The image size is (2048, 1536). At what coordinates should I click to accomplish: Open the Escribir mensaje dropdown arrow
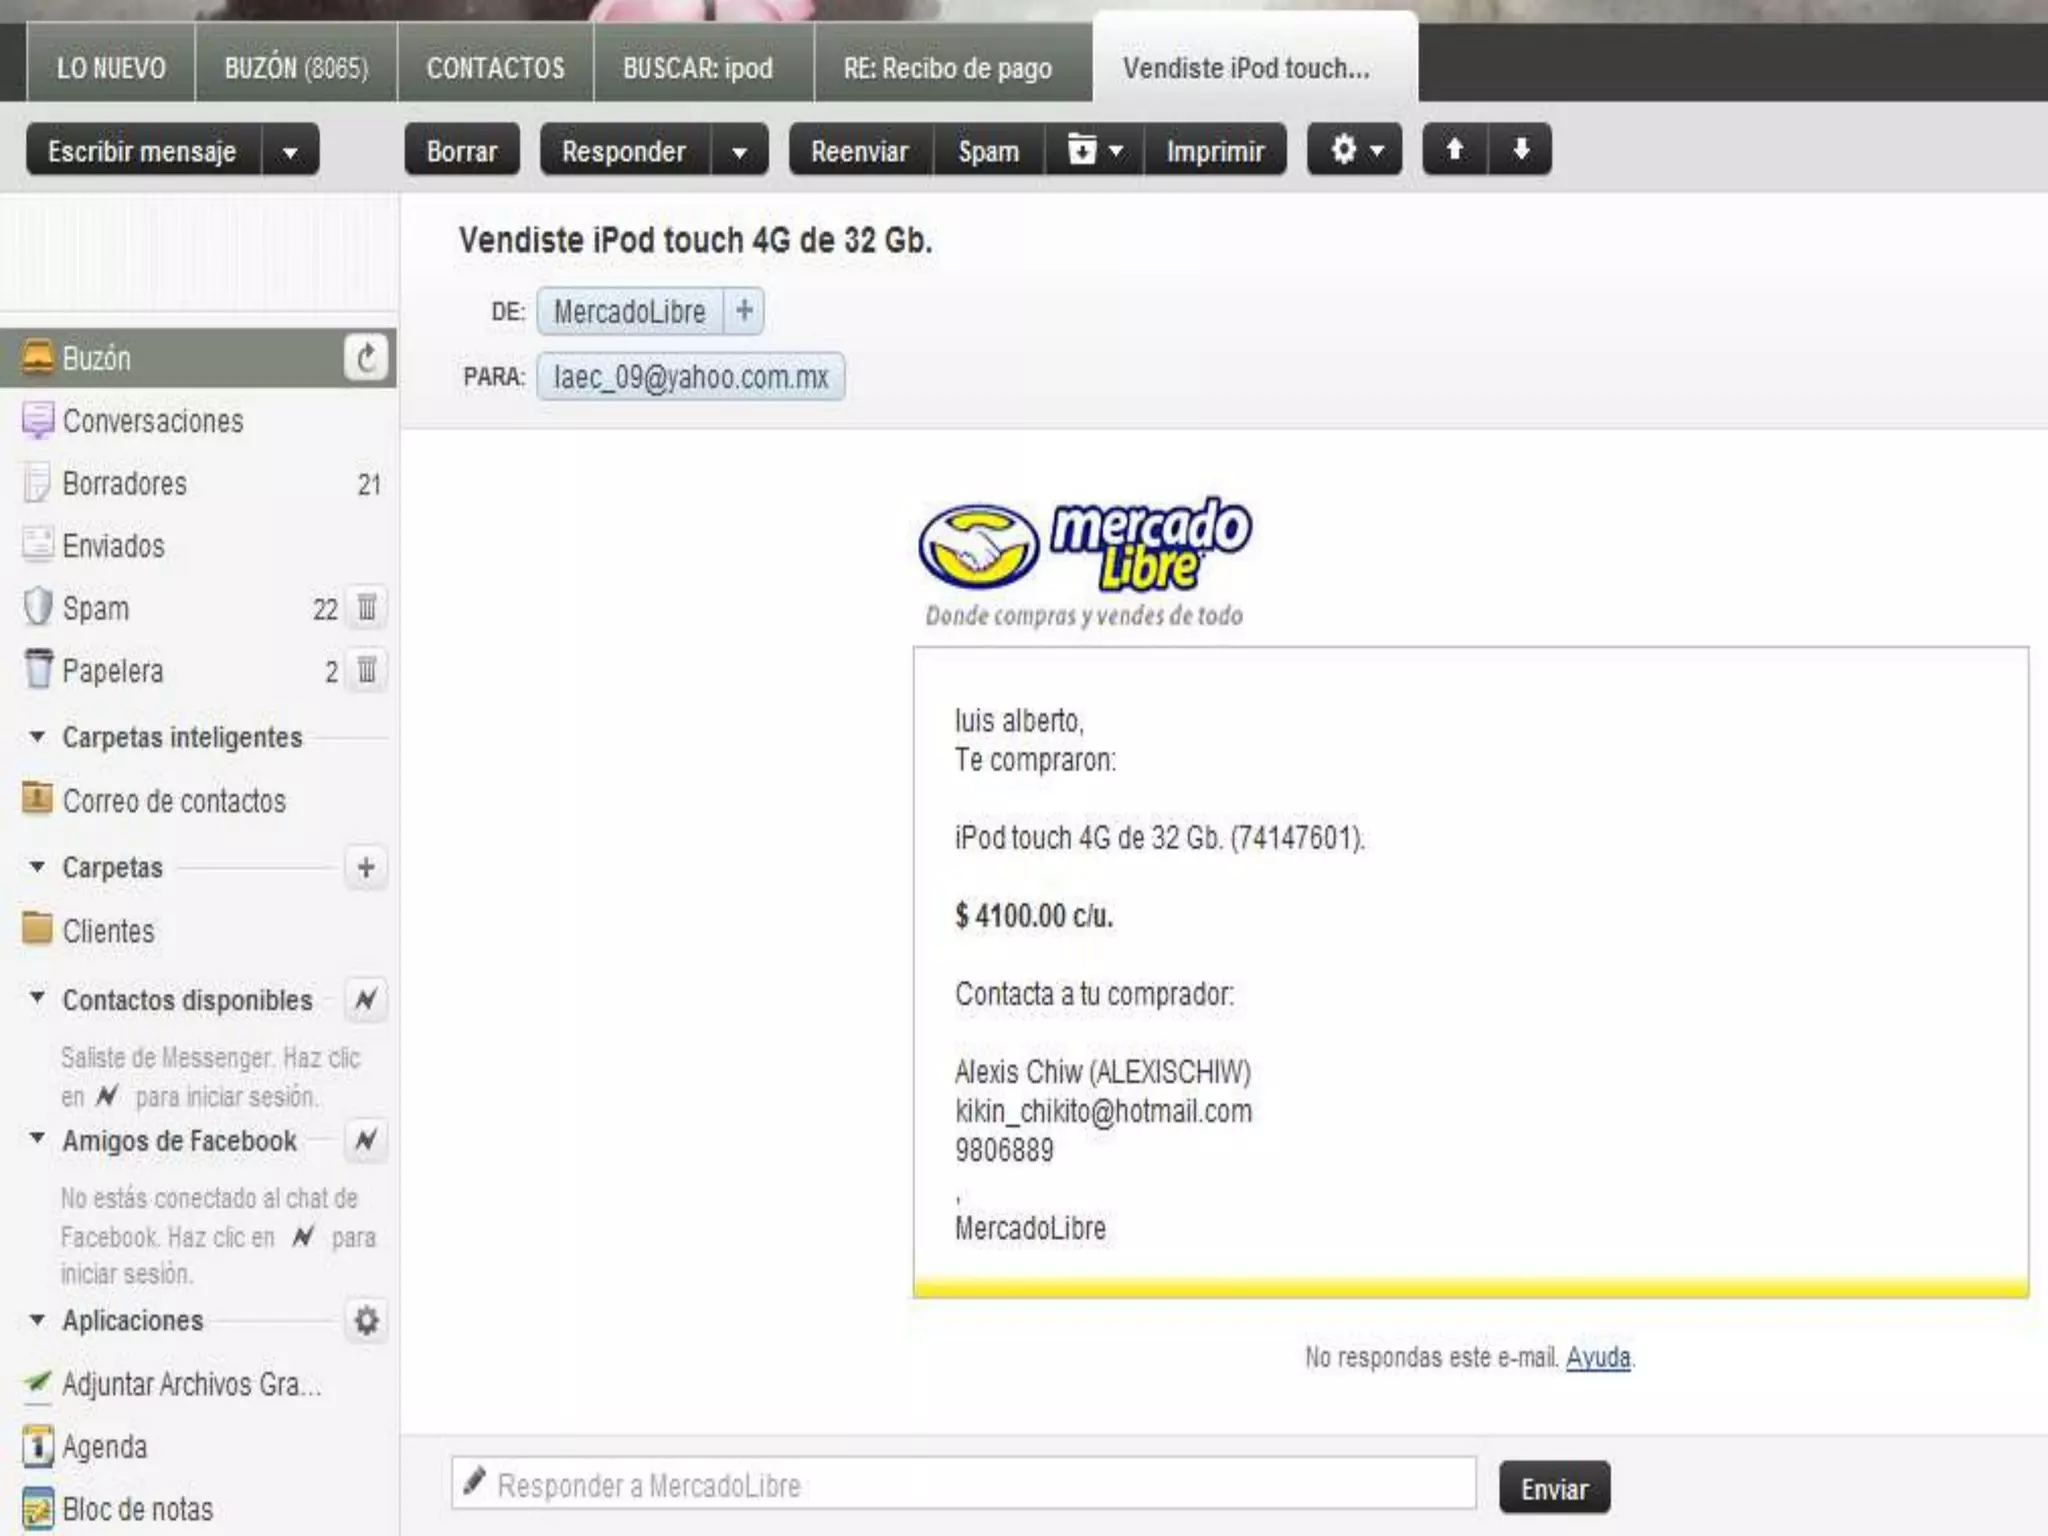(x=290, y=152)
